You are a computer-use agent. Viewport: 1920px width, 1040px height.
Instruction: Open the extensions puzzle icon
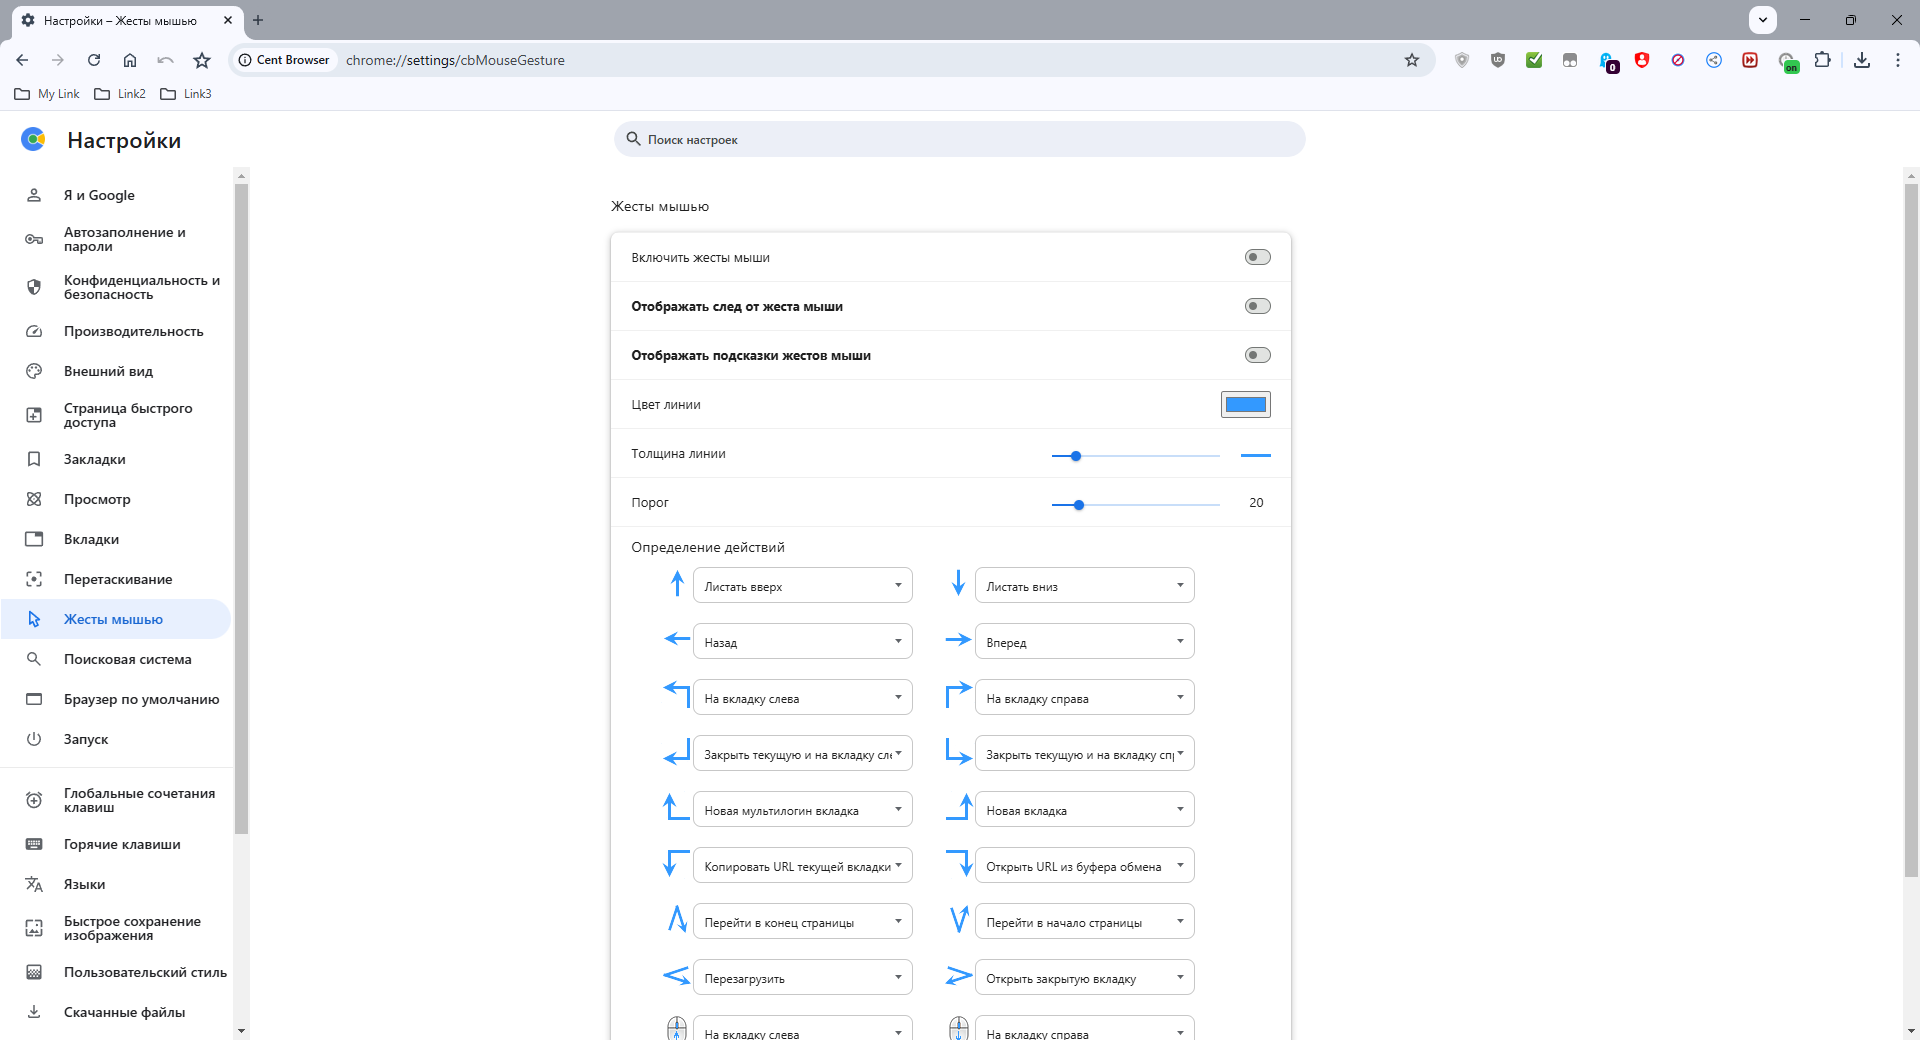tap(1823, 60)
